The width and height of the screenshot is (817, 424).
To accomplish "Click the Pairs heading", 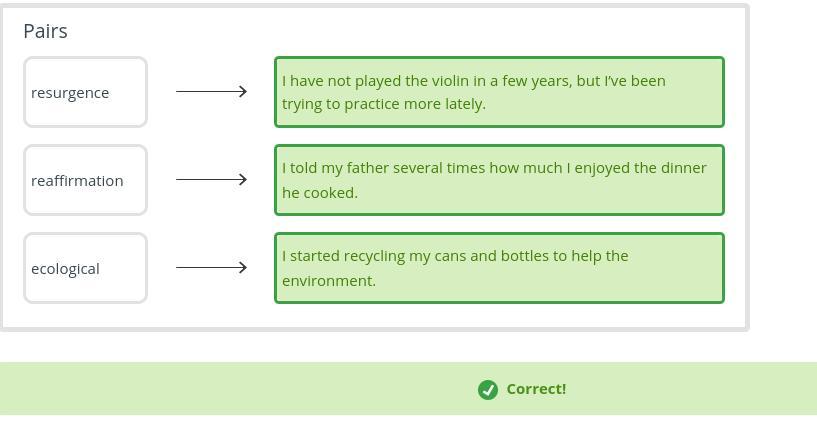I will (x=46, y=31).
